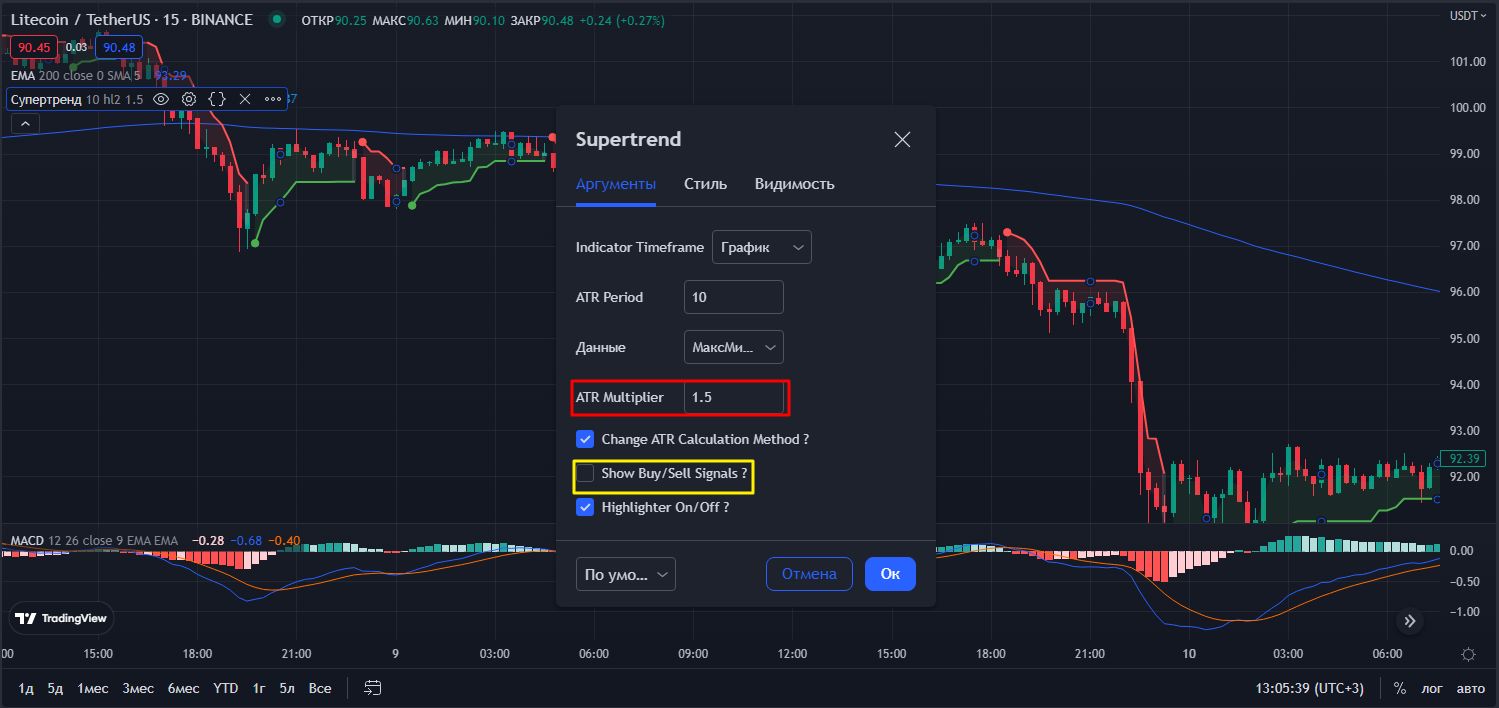Viewport: 1499px width, 708px height.
Task: Select the 1мес time range
Action: [x=93, y=688]
